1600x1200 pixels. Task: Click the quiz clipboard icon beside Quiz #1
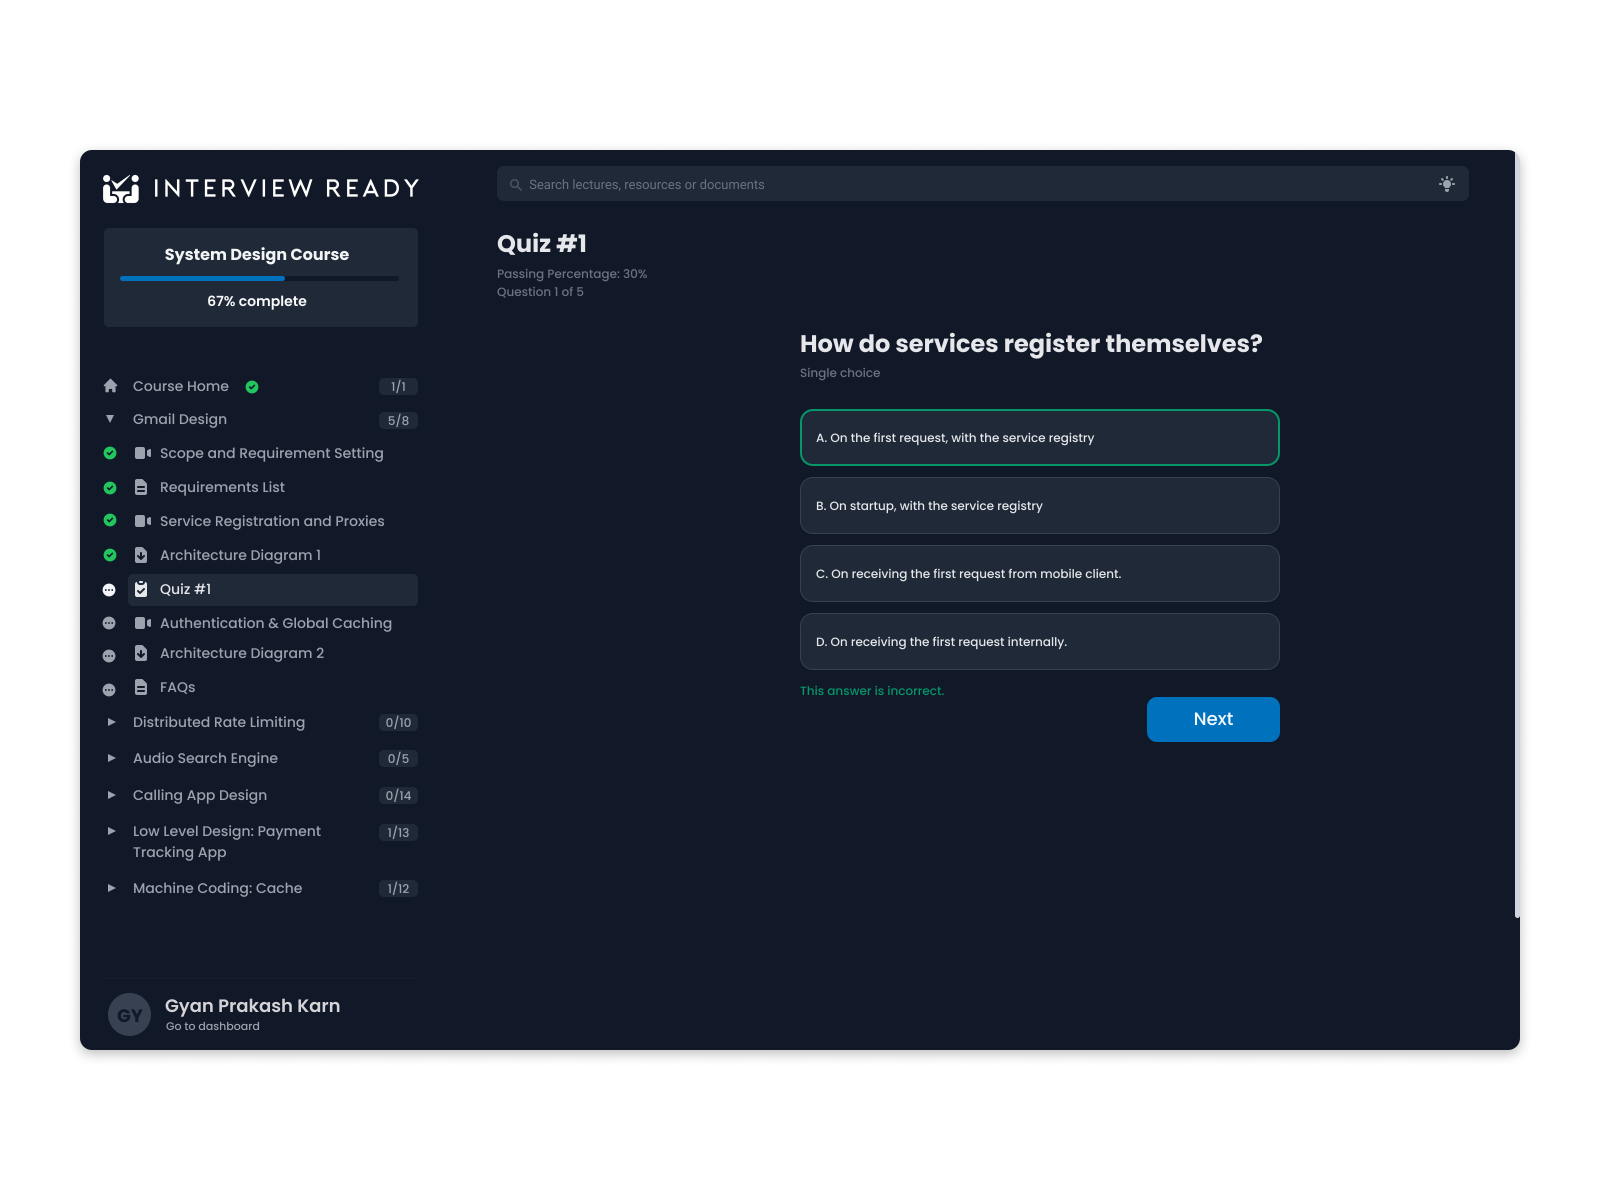tap(140, 589)
